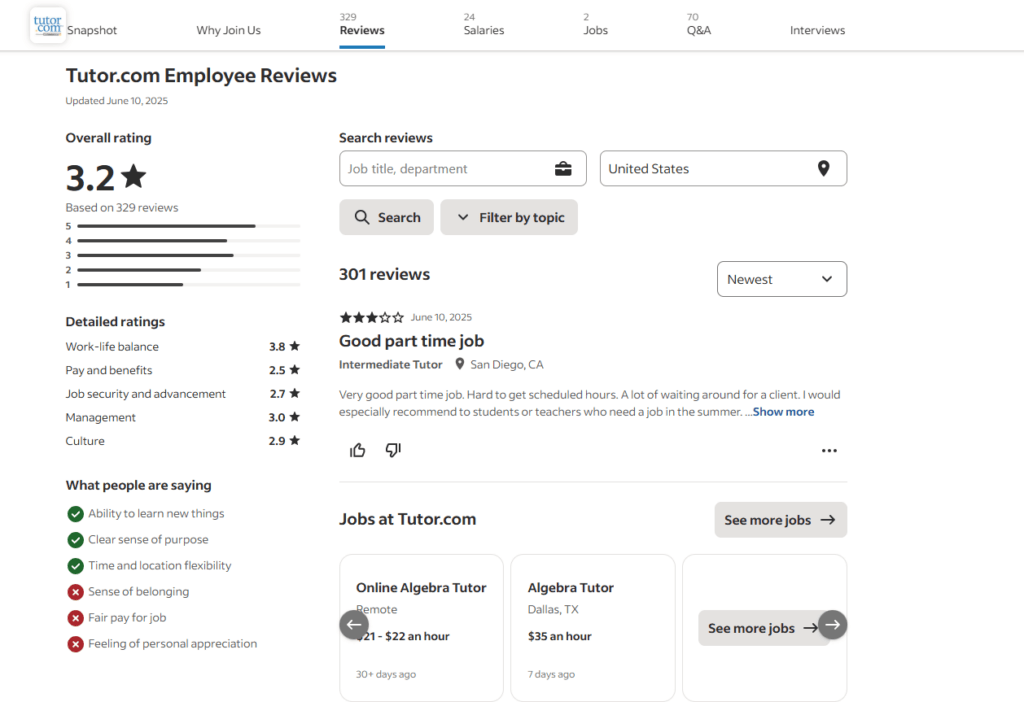1024x702 pixels.
Task: Open the Q&A tab
Action: pos(698,30)
